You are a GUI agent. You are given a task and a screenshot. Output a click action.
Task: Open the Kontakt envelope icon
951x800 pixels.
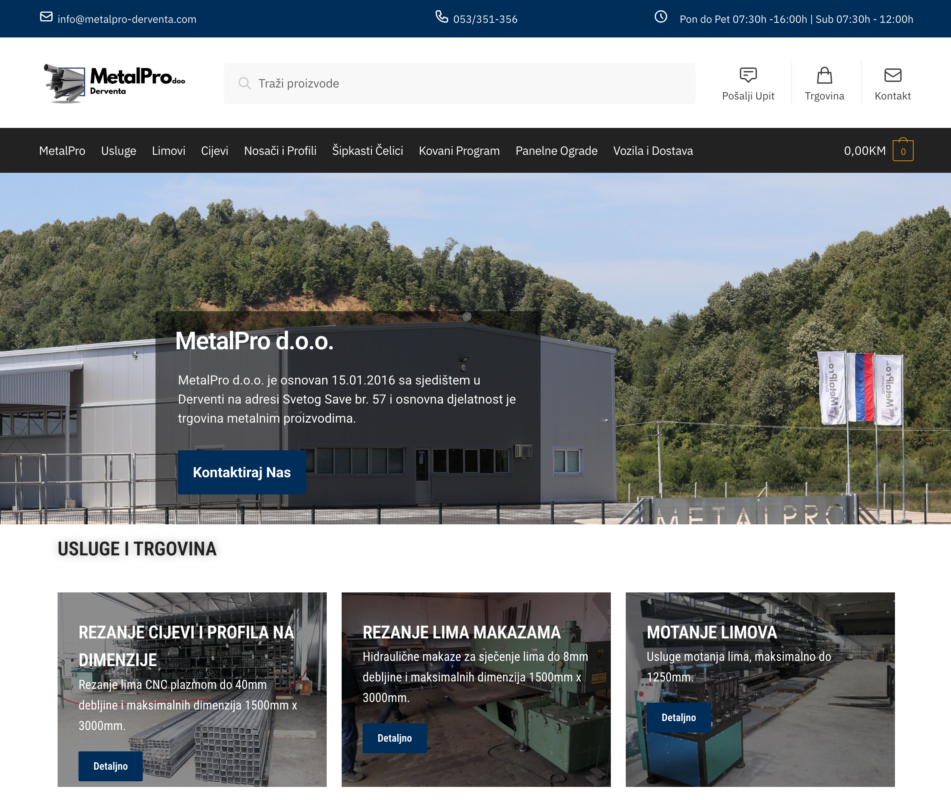(892, 75)
